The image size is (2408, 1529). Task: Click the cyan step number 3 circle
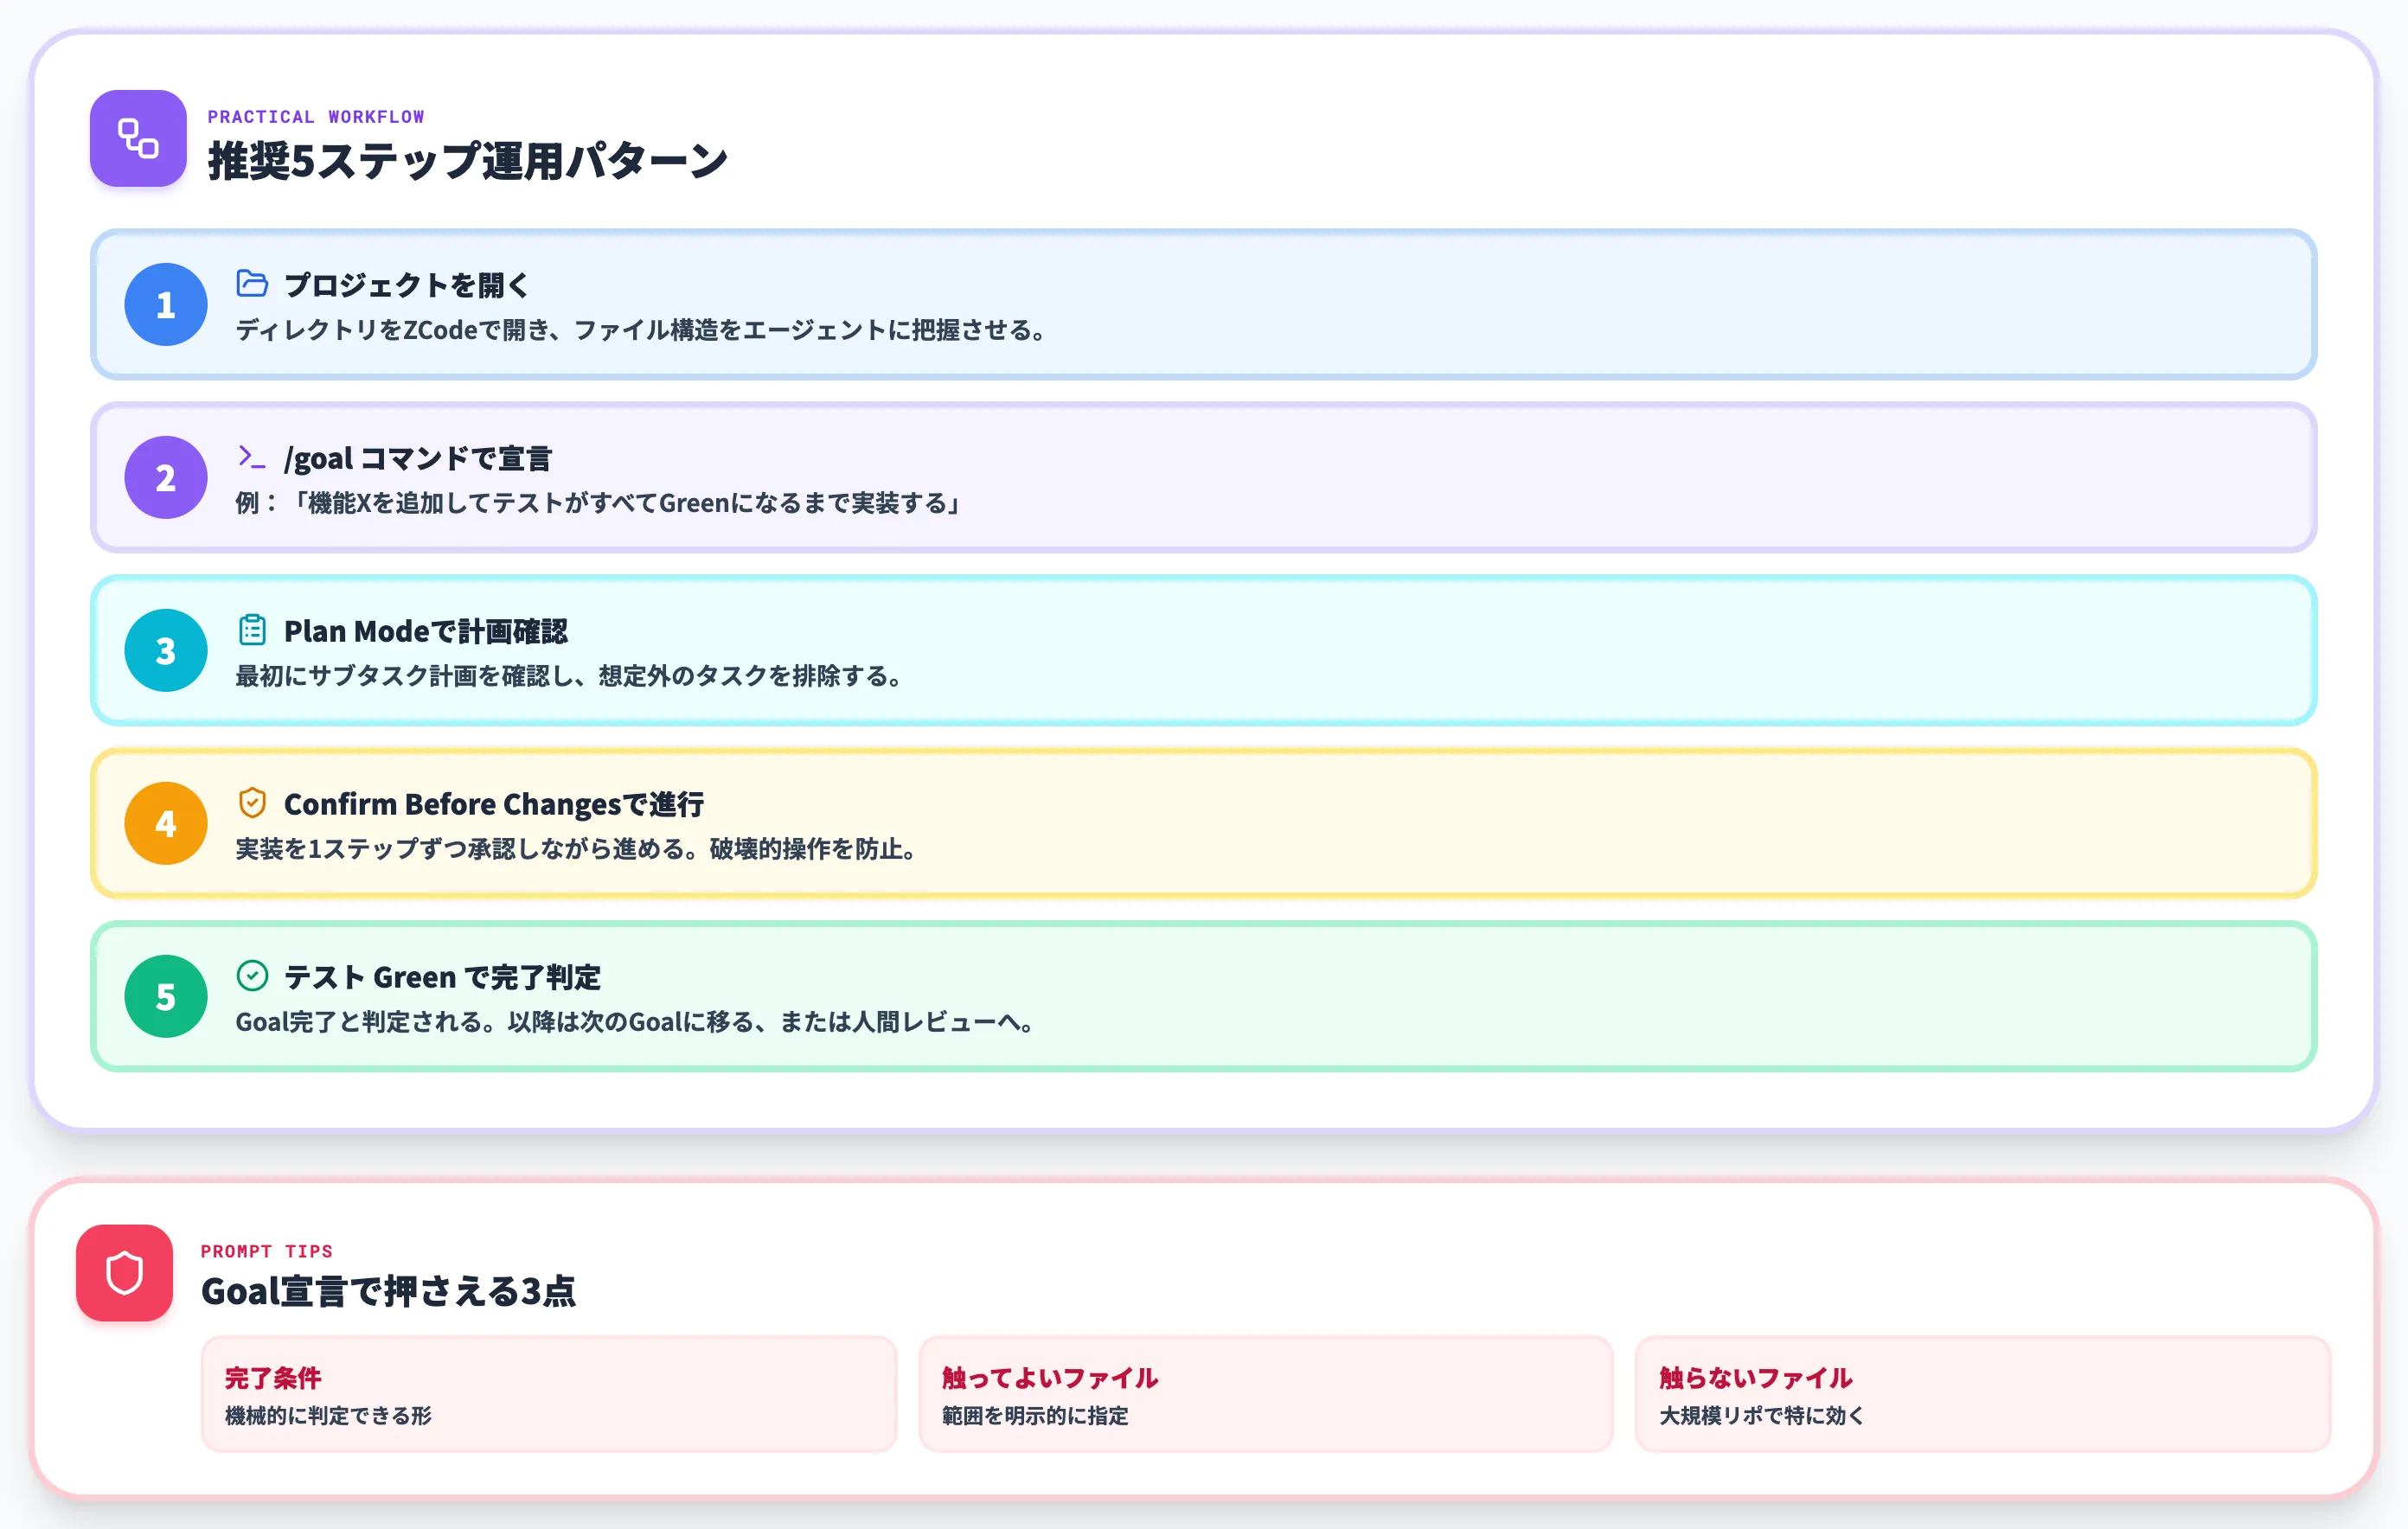(166, 650)
